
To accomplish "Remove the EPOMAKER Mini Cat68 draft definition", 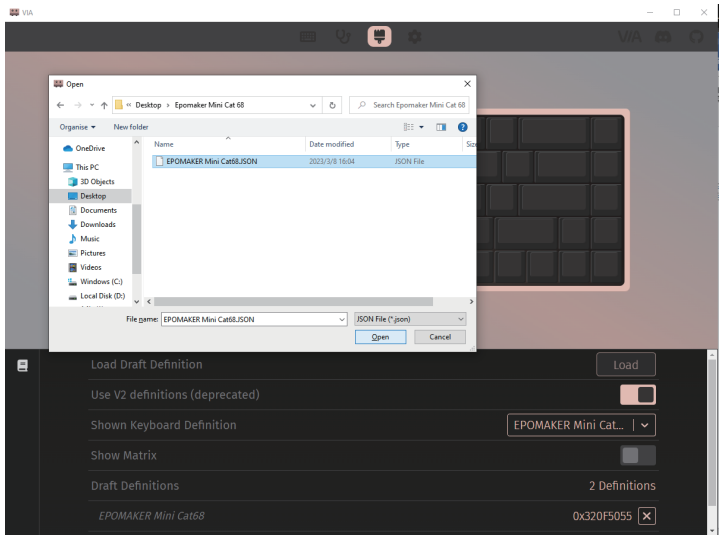I will click(647, 516).
